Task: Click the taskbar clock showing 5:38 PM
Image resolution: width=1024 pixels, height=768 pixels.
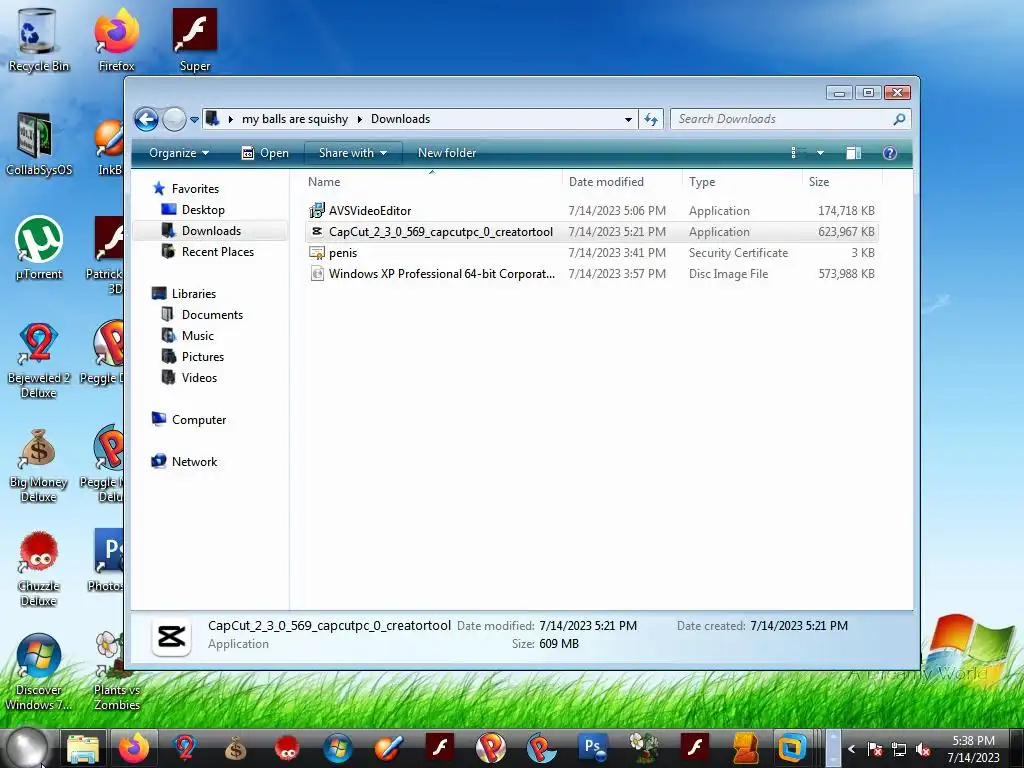Action: 973,749
